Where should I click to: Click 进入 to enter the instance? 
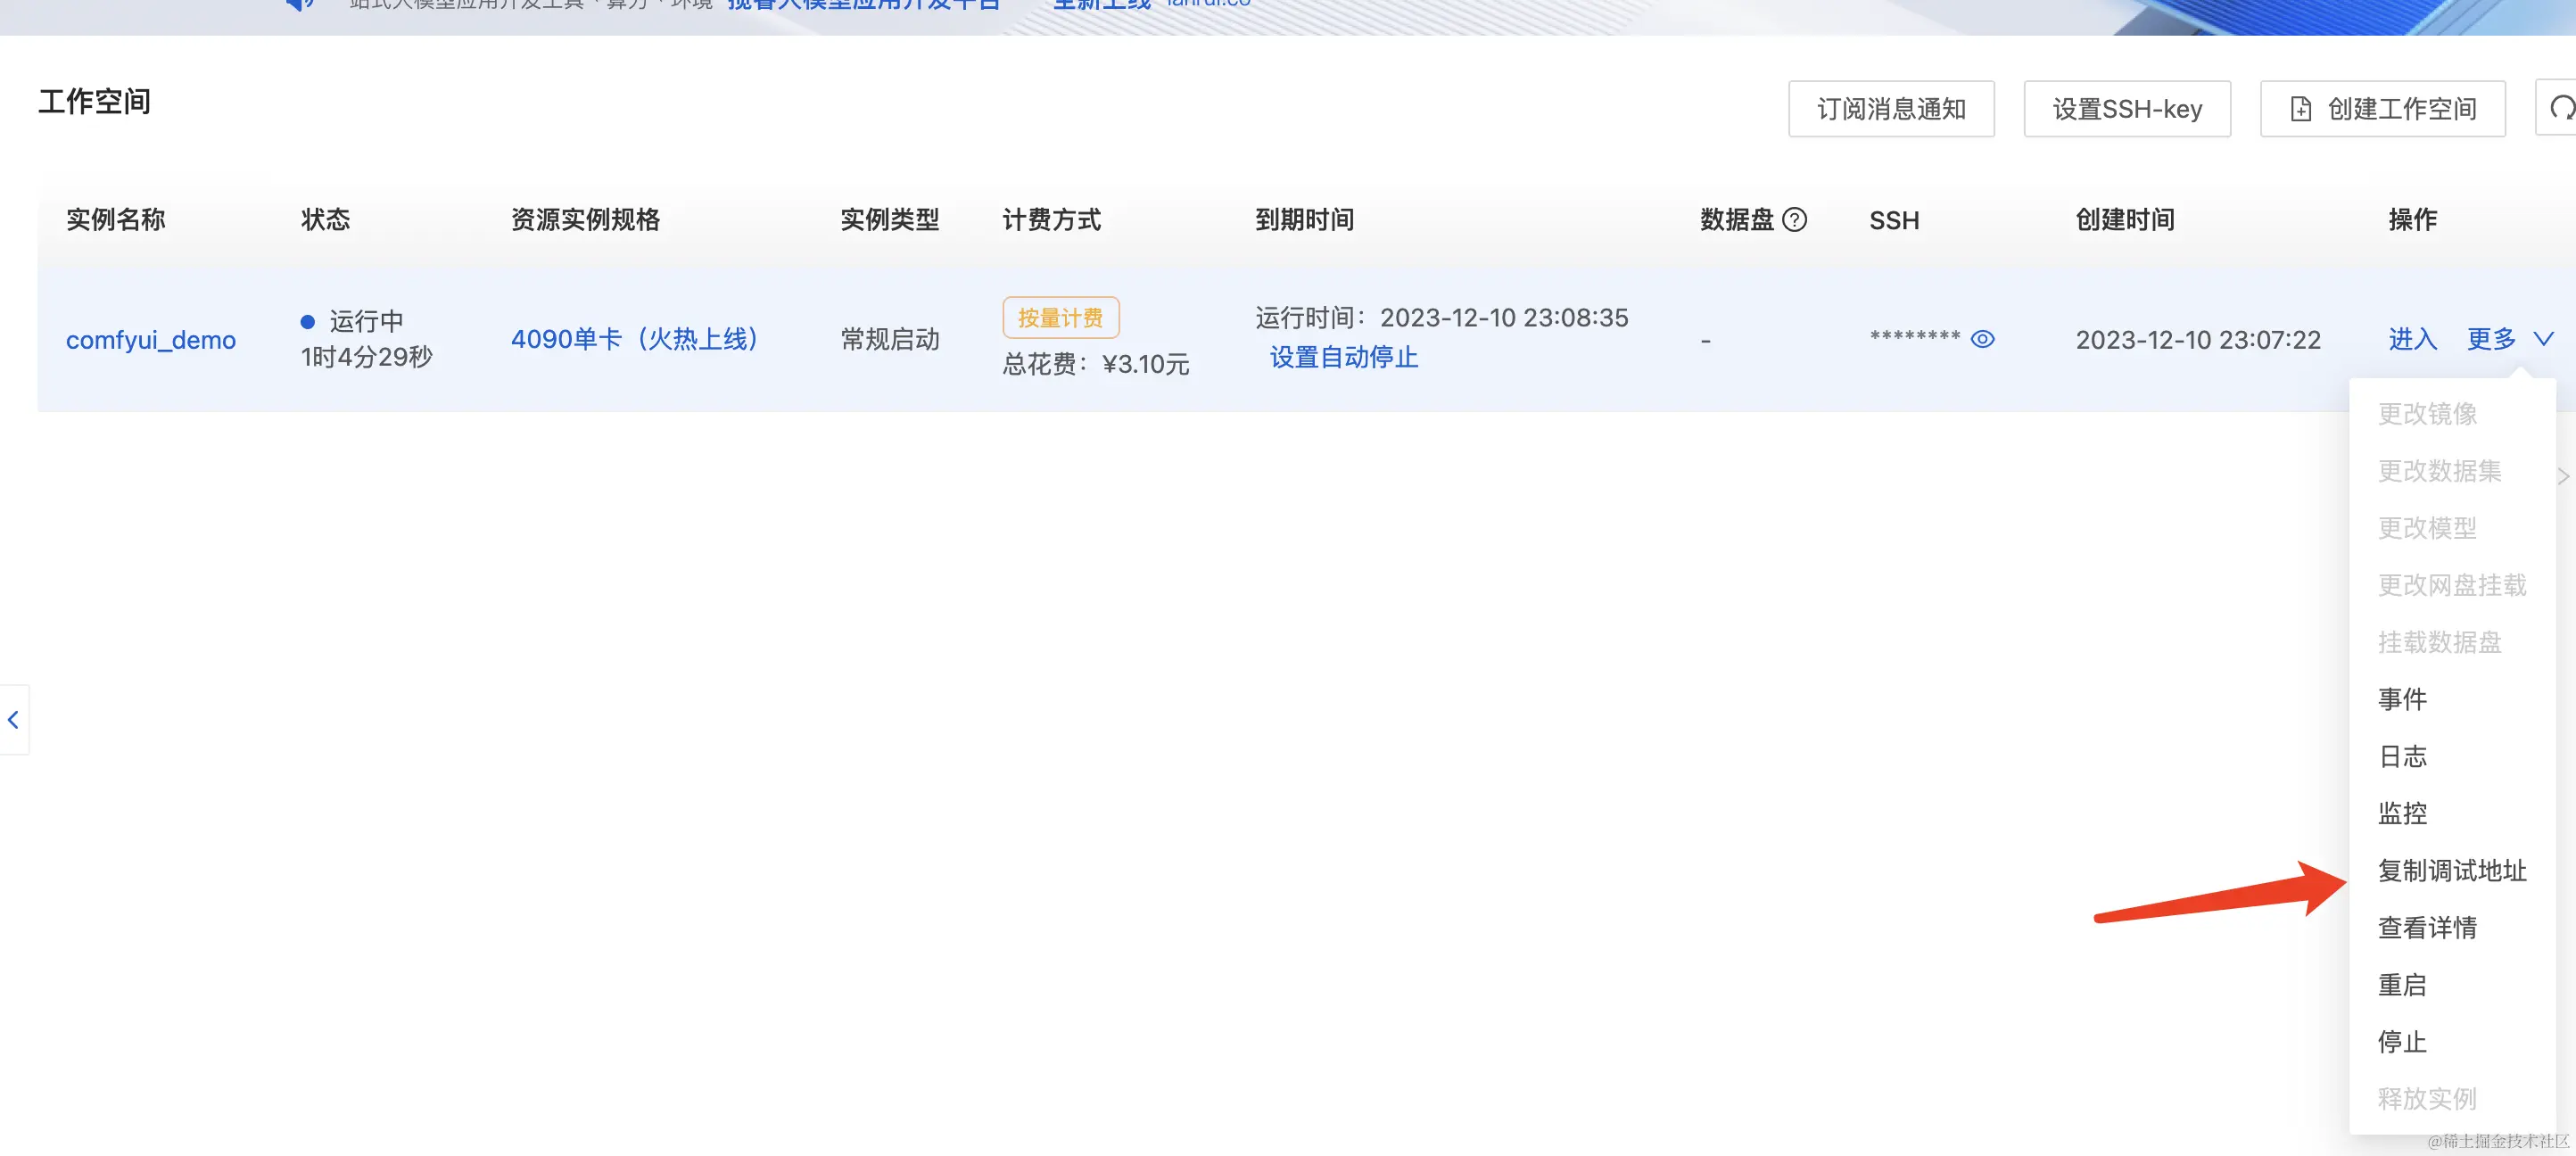(x=2411, y=339)
